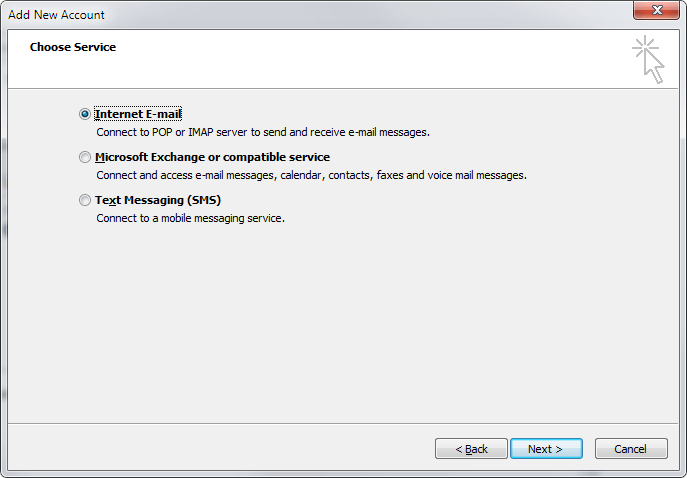Click the sparkle cursor icon in header

pos(648,59)
